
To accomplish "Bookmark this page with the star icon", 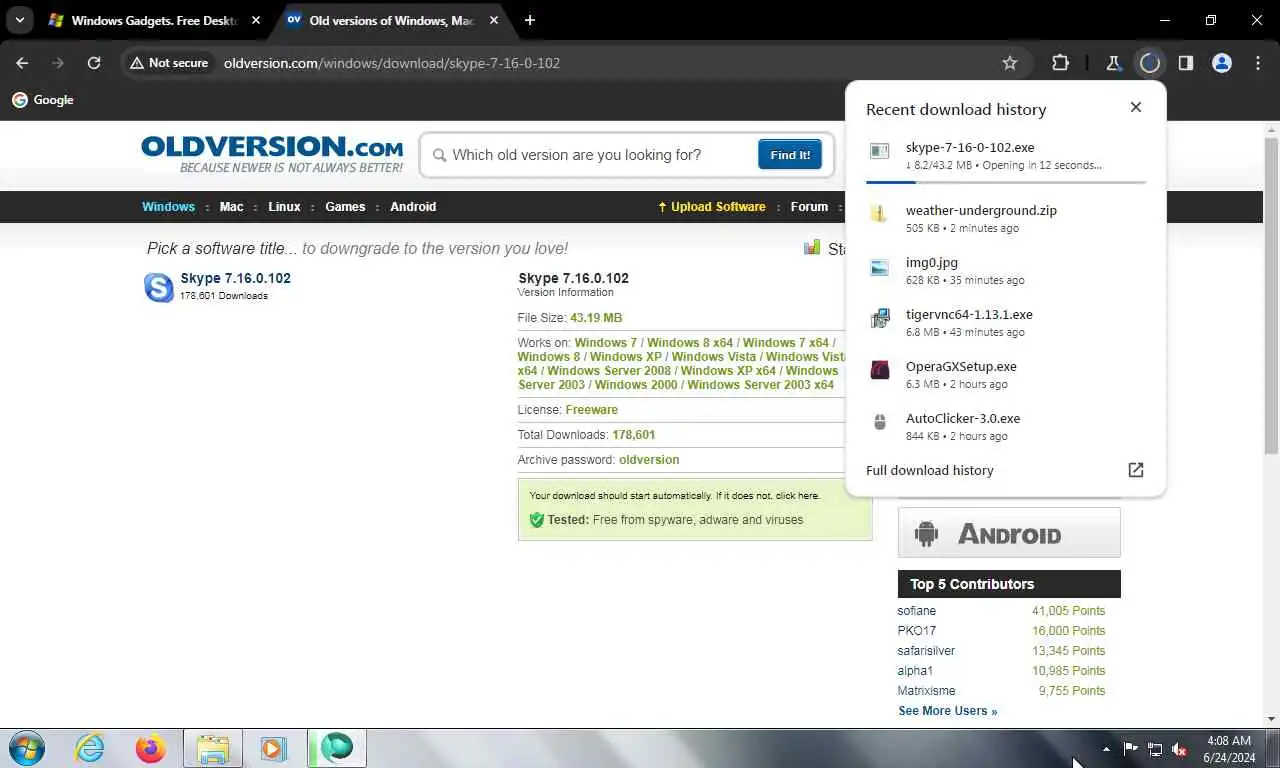I will coord(1010,63).
